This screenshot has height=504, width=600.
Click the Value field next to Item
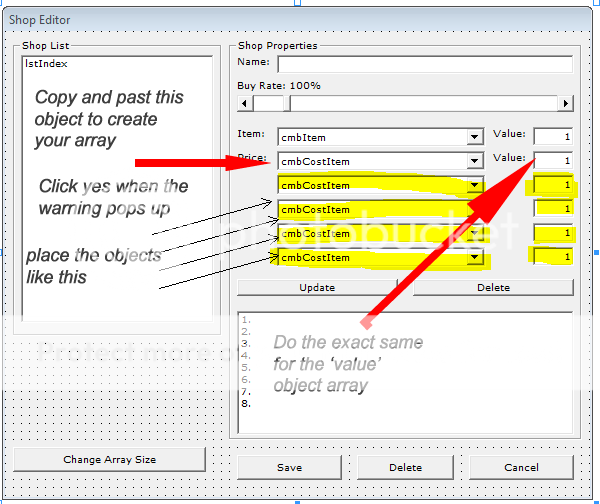[553, 136]
